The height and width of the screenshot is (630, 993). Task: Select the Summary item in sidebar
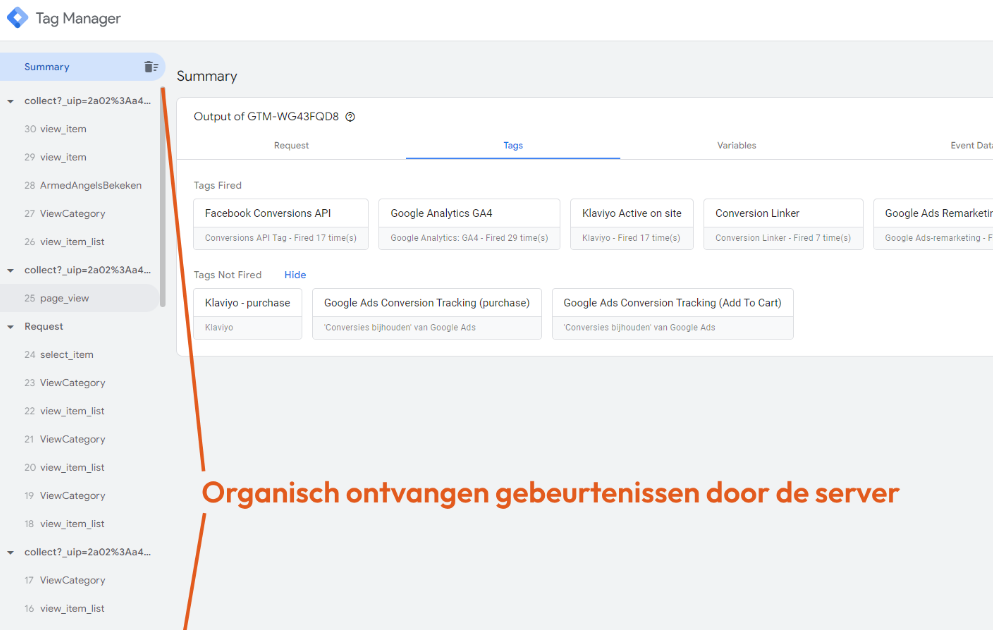point(47,67)
